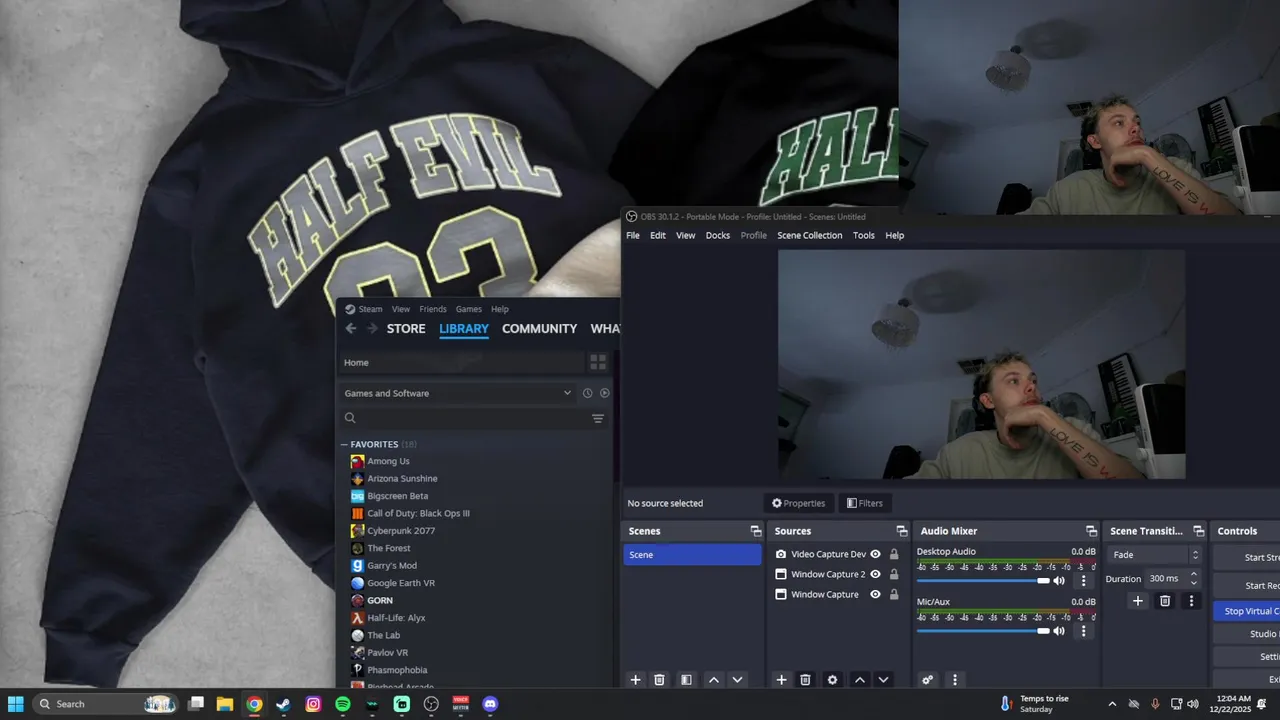Open OBS Tools menu
1280x720 pixels.
click(x=864, y=235)
